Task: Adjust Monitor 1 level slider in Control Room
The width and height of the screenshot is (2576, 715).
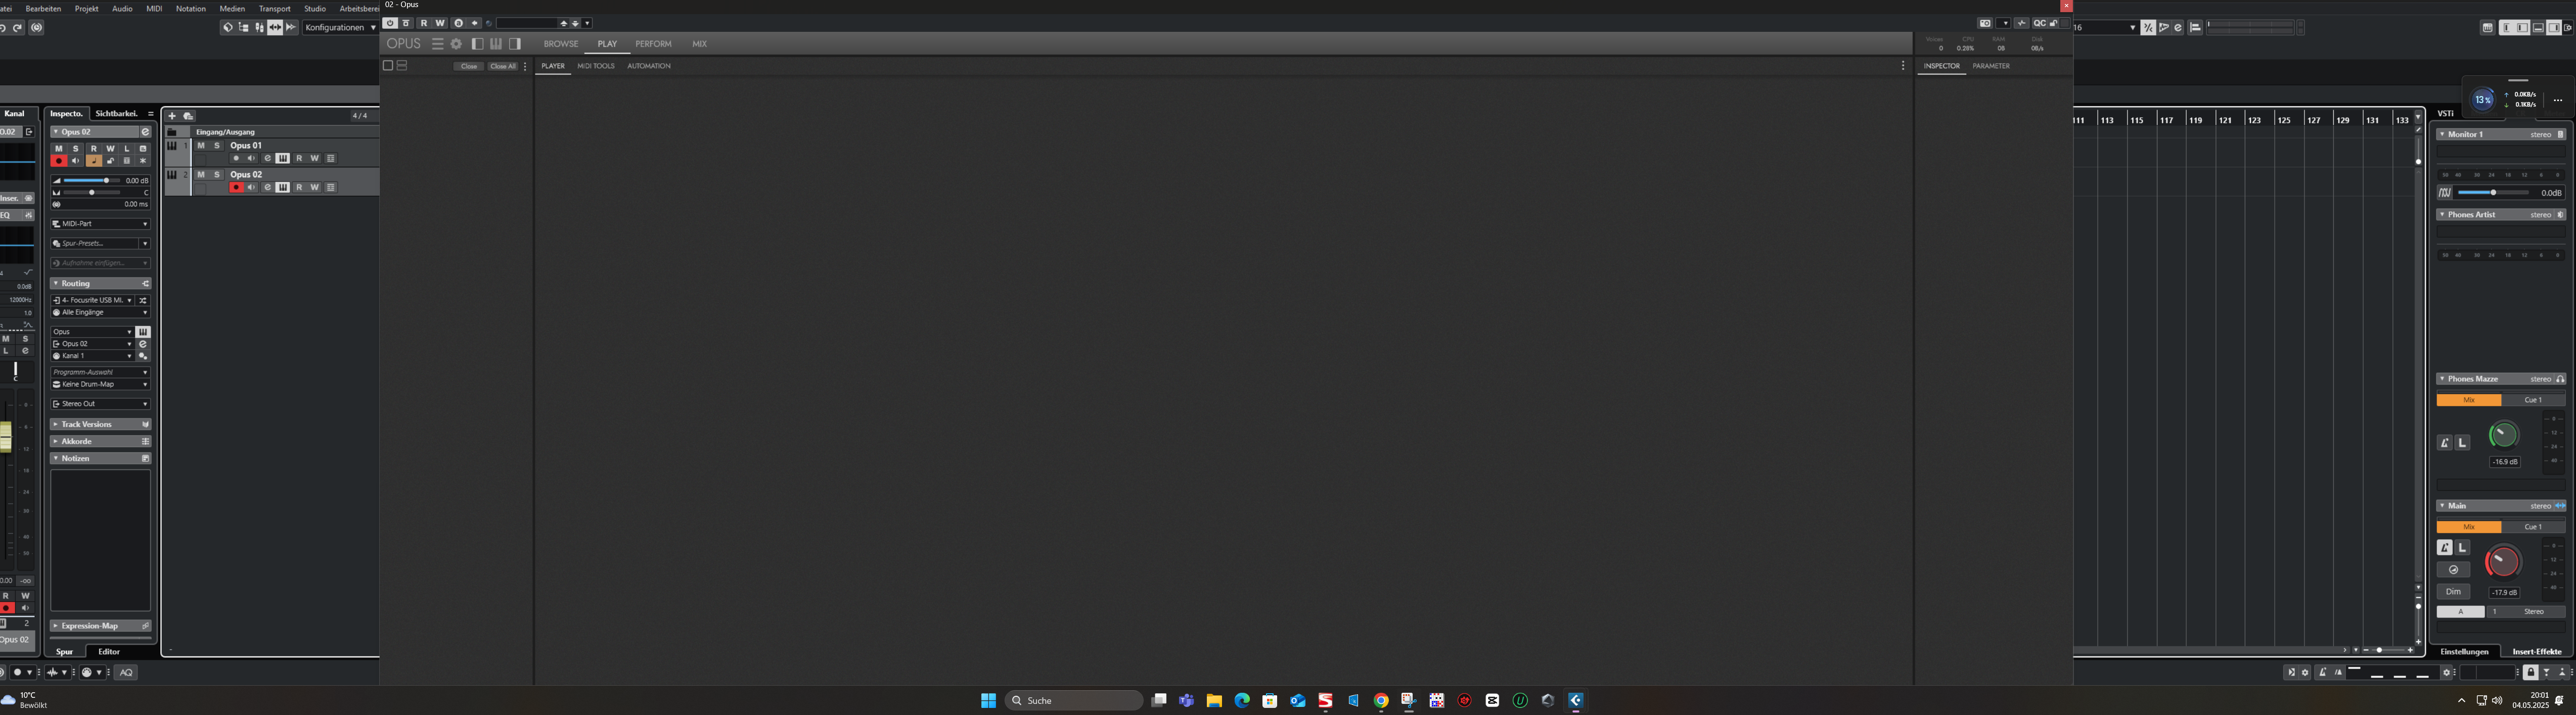Action: (2494, 193)
